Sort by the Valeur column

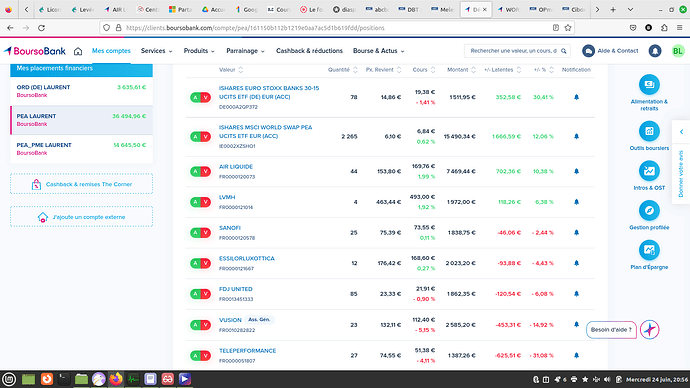(231, 70)
